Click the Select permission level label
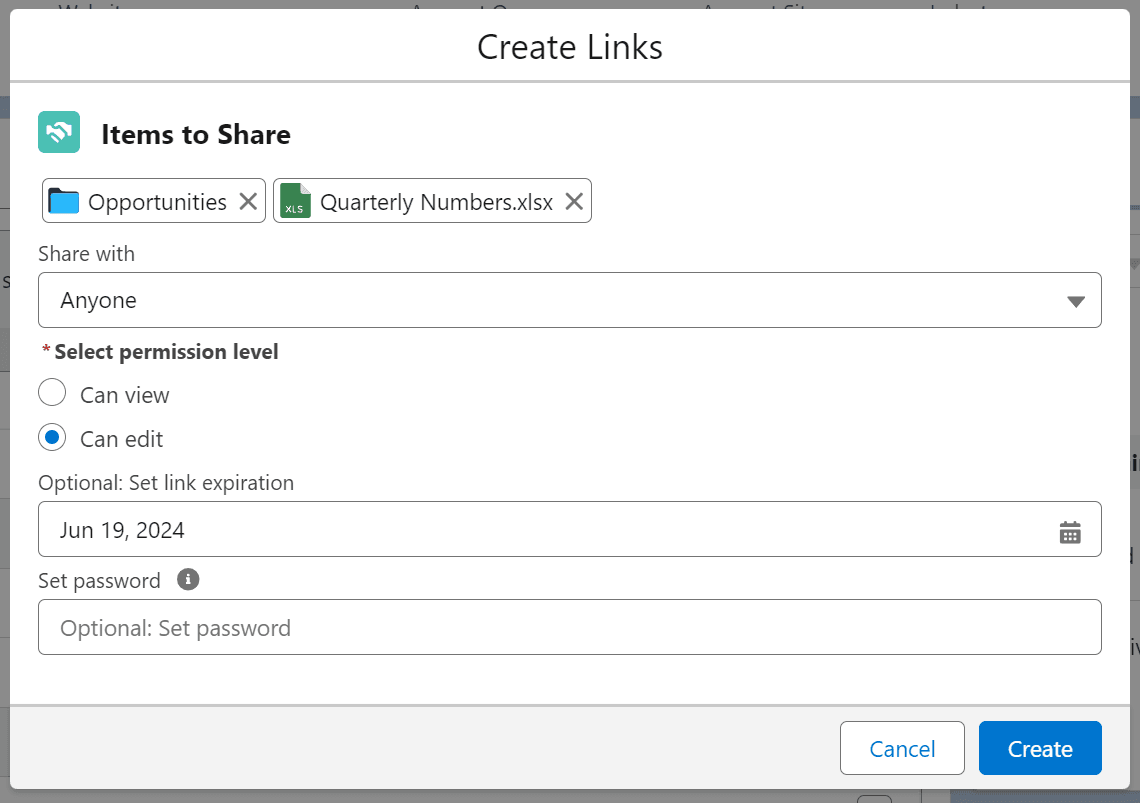 (166, 352)
